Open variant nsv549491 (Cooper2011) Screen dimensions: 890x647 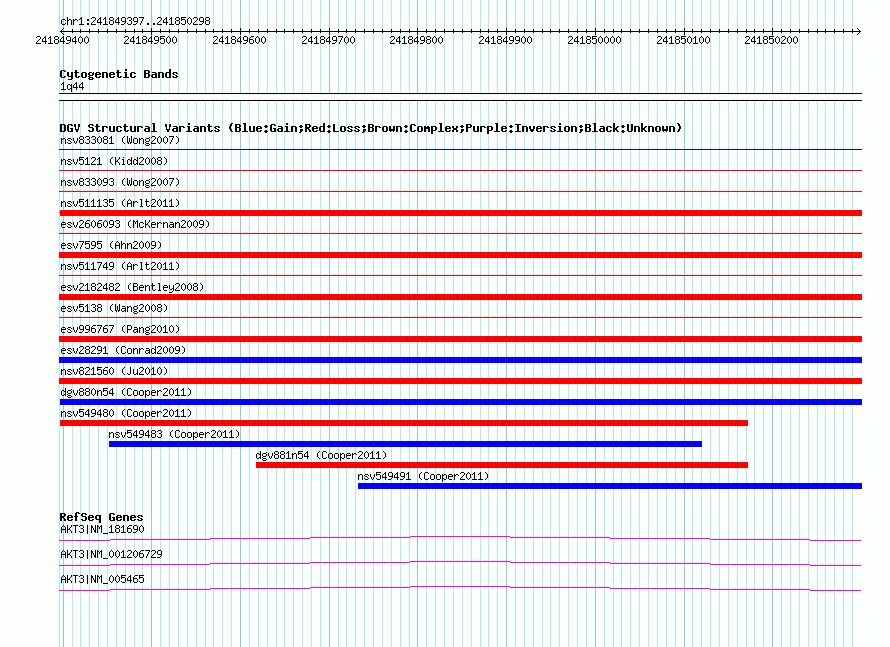[423, 476]
